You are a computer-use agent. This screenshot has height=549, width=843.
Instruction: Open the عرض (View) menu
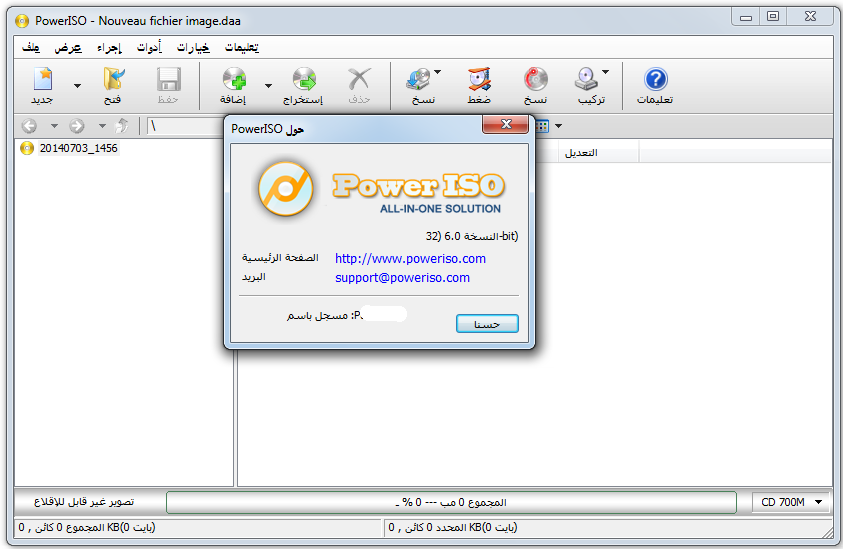click(68, 48)
